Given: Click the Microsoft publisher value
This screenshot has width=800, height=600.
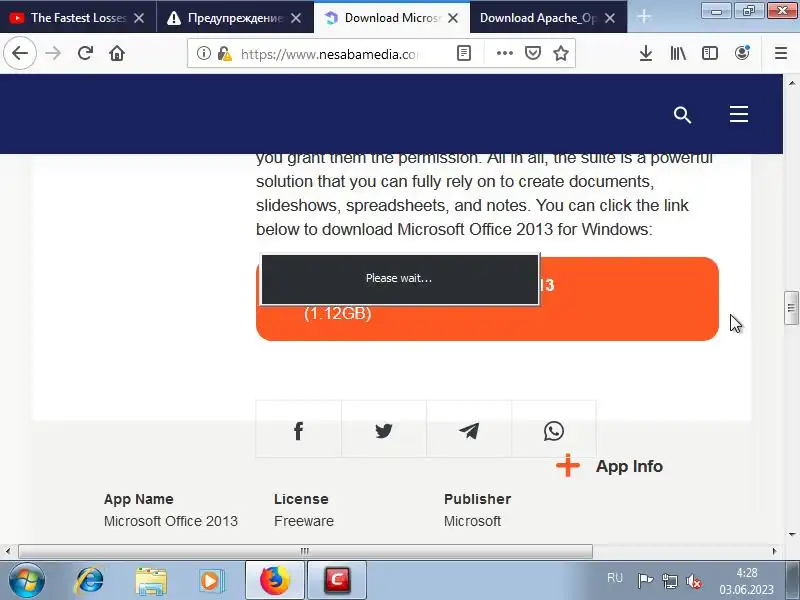Looking at the screenshot, I should coord(472,521).
